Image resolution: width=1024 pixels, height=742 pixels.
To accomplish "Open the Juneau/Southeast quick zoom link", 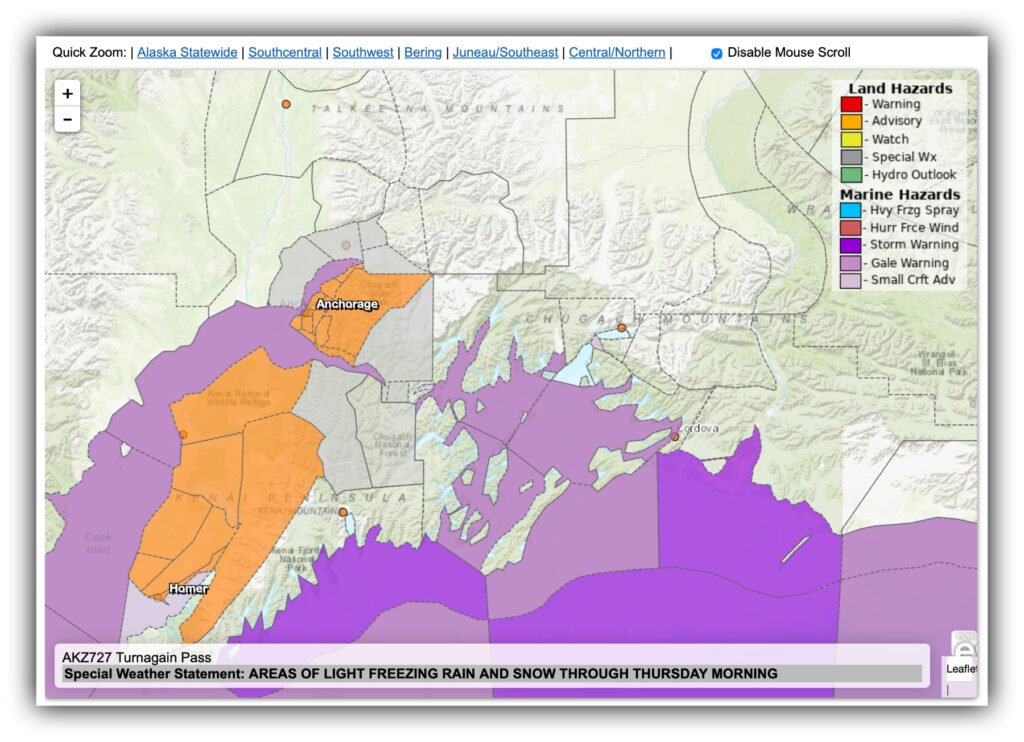I will pyautogui.click(x=505, y=53).
